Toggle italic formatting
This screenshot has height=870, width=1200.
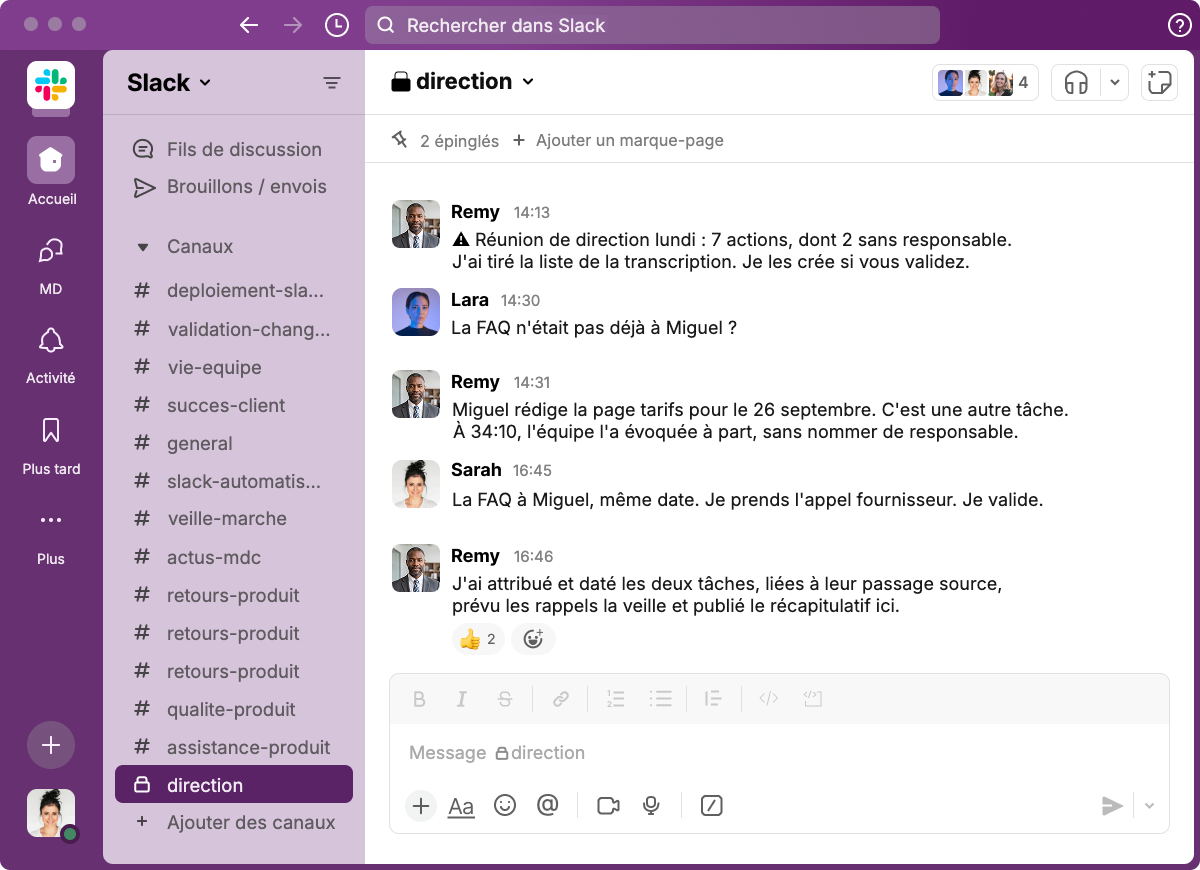462,699
